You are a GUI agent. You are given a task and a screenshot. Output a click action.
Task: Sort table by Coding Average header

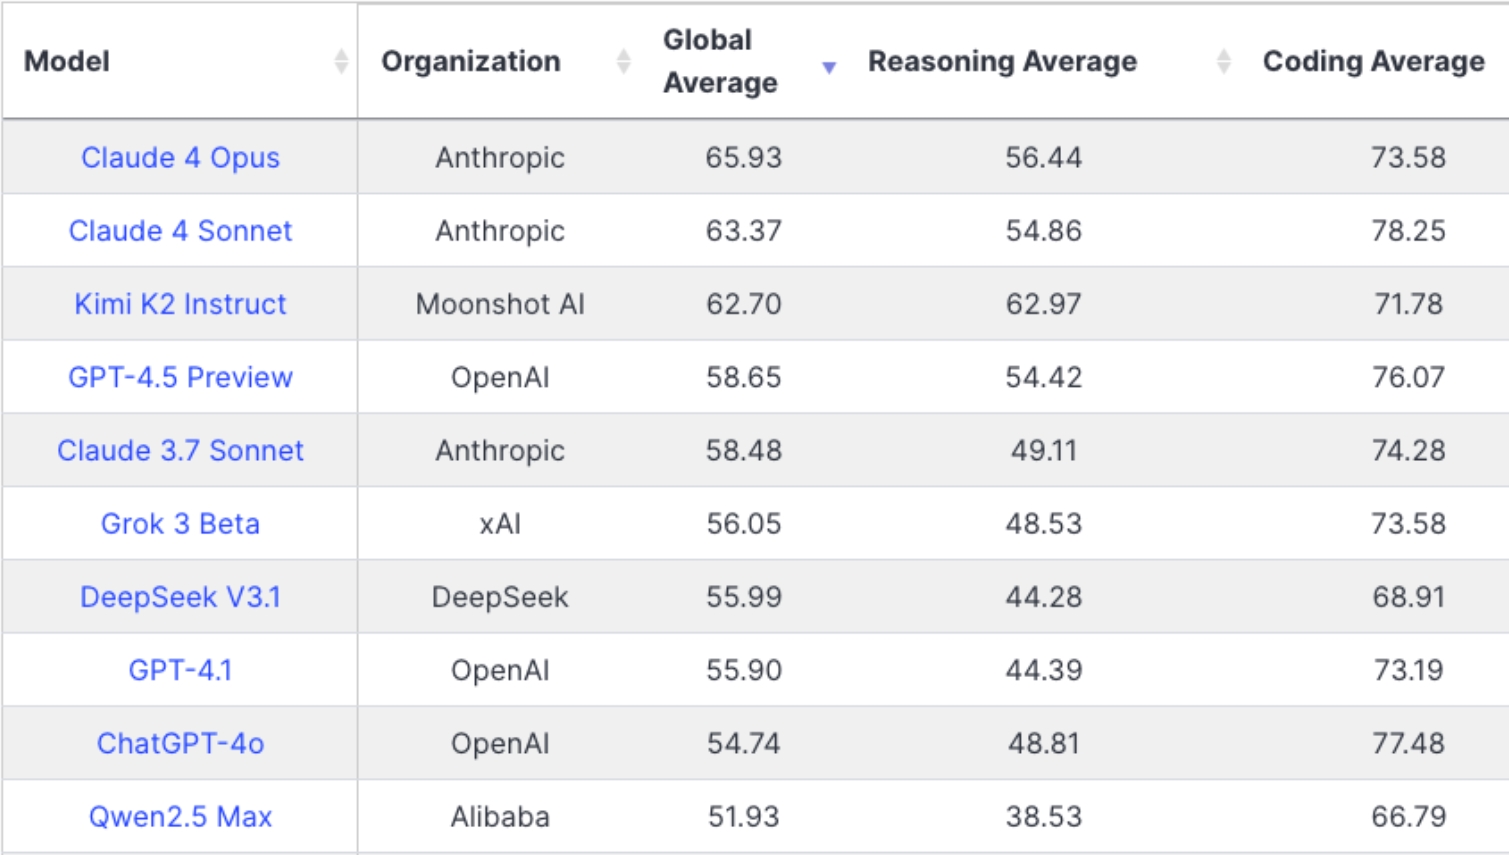[1373, 61]
